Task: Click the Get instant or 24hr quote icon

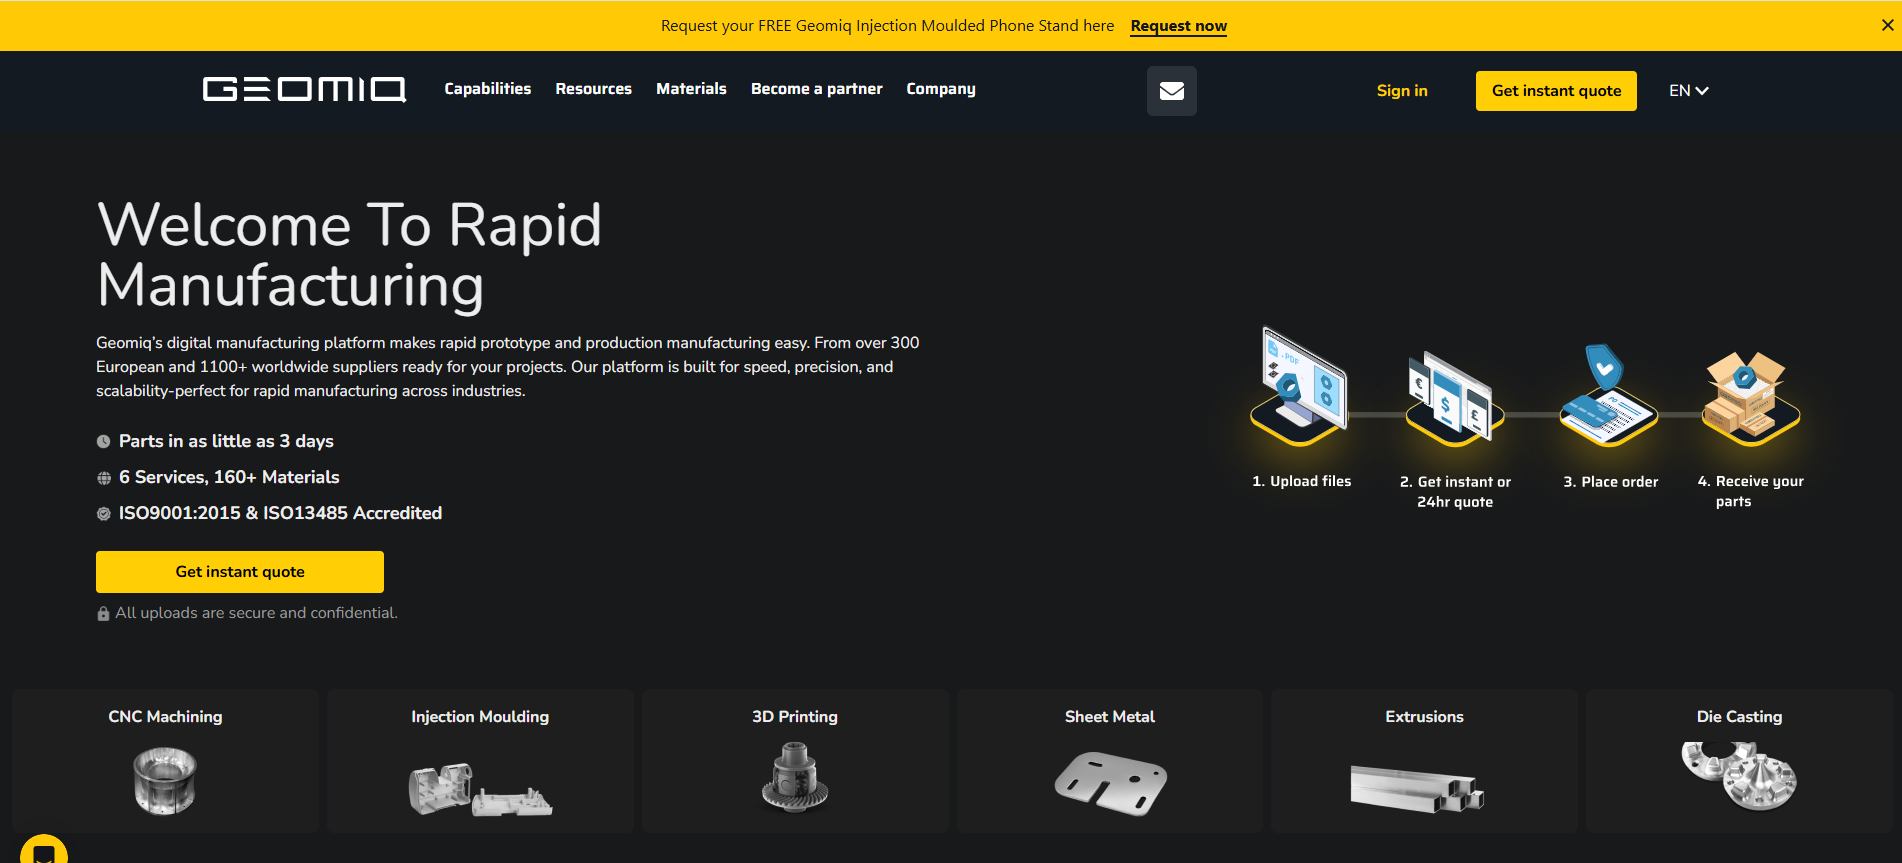Action: tap(1454, 398)
